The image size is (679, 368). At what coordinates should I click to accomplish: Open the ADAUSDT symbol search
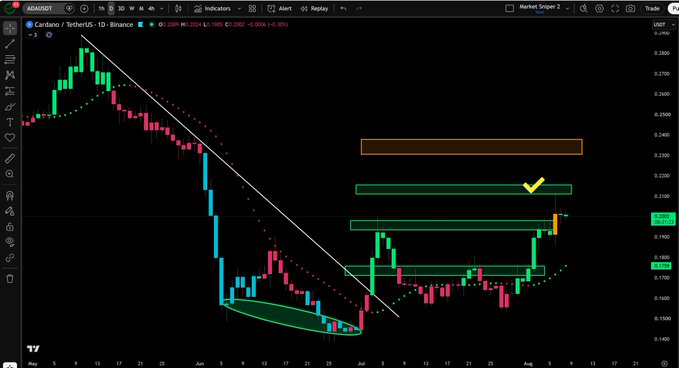(x=44, y=8)
